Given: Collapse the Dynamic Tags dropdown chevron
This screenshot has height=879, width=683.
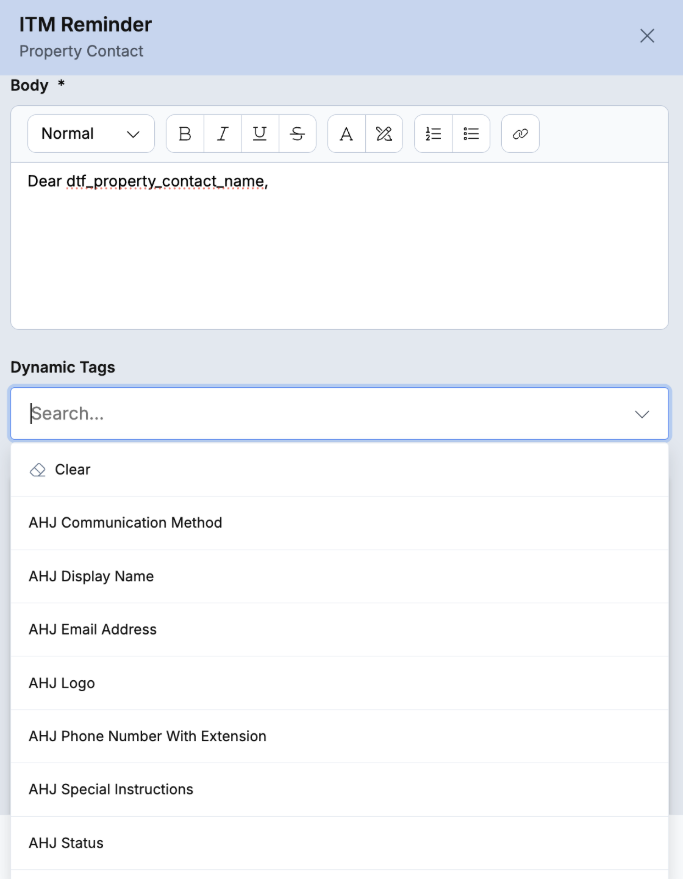Looking at the screenshot, I should click(642, 414).
